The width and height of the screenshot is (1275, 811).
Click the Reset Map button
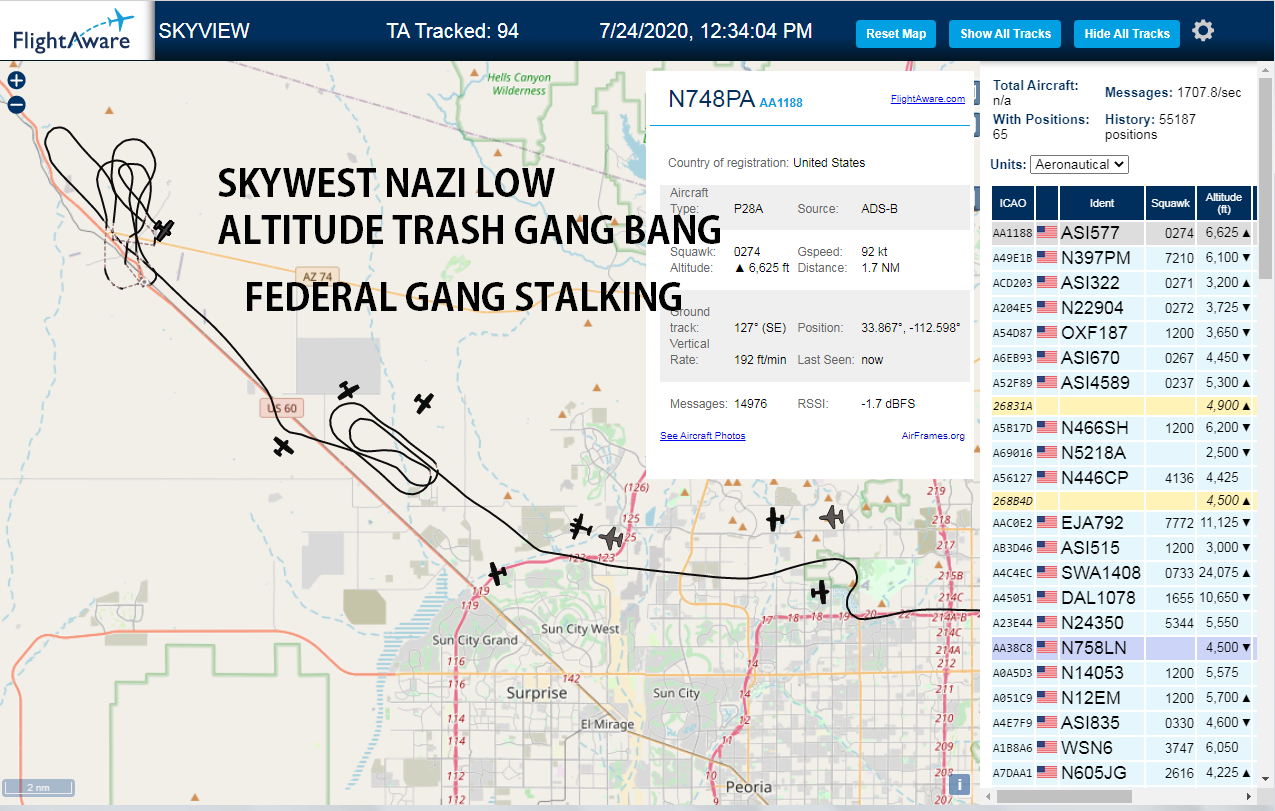pyautogui.click(x=896, y=34)
